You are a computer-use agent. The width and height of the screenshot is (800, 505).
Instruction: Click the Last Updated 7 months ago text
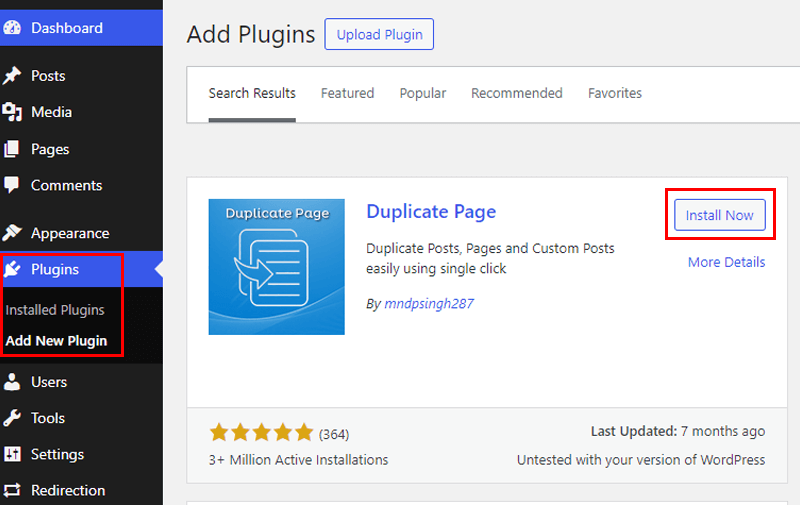678,431
